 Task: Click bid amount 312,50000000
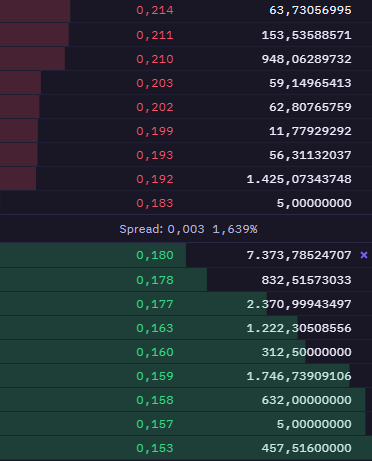click(307, 352)
